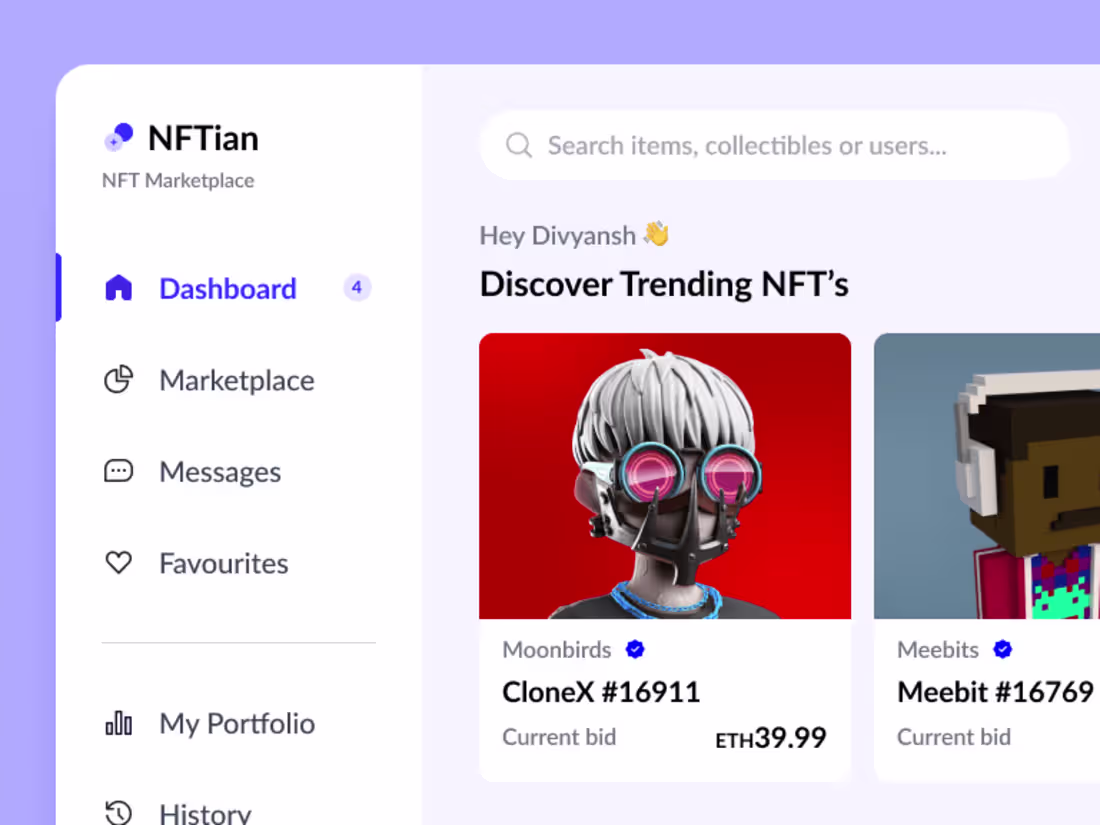Click the CloneX NFT thumbnail image
The height and width of the screenshot is (825, 1100).
click(x=665, y=475)
